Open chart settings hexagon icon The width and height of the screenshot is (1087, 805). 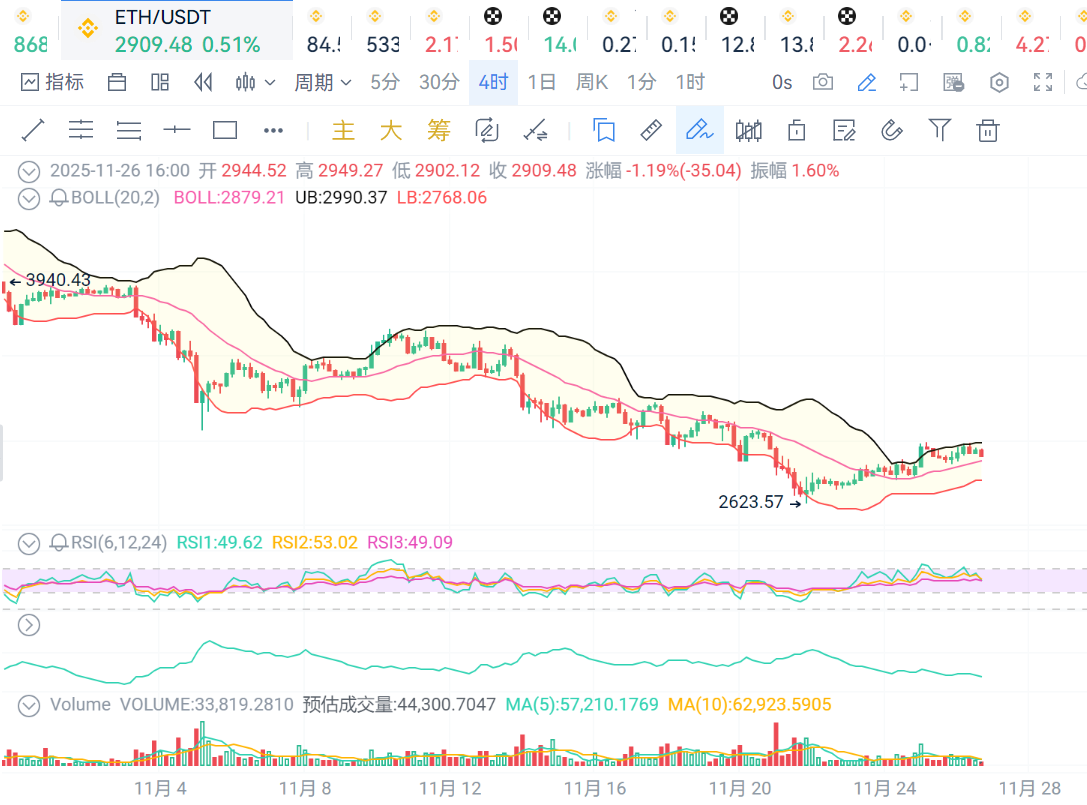click(x=998, y=82)
